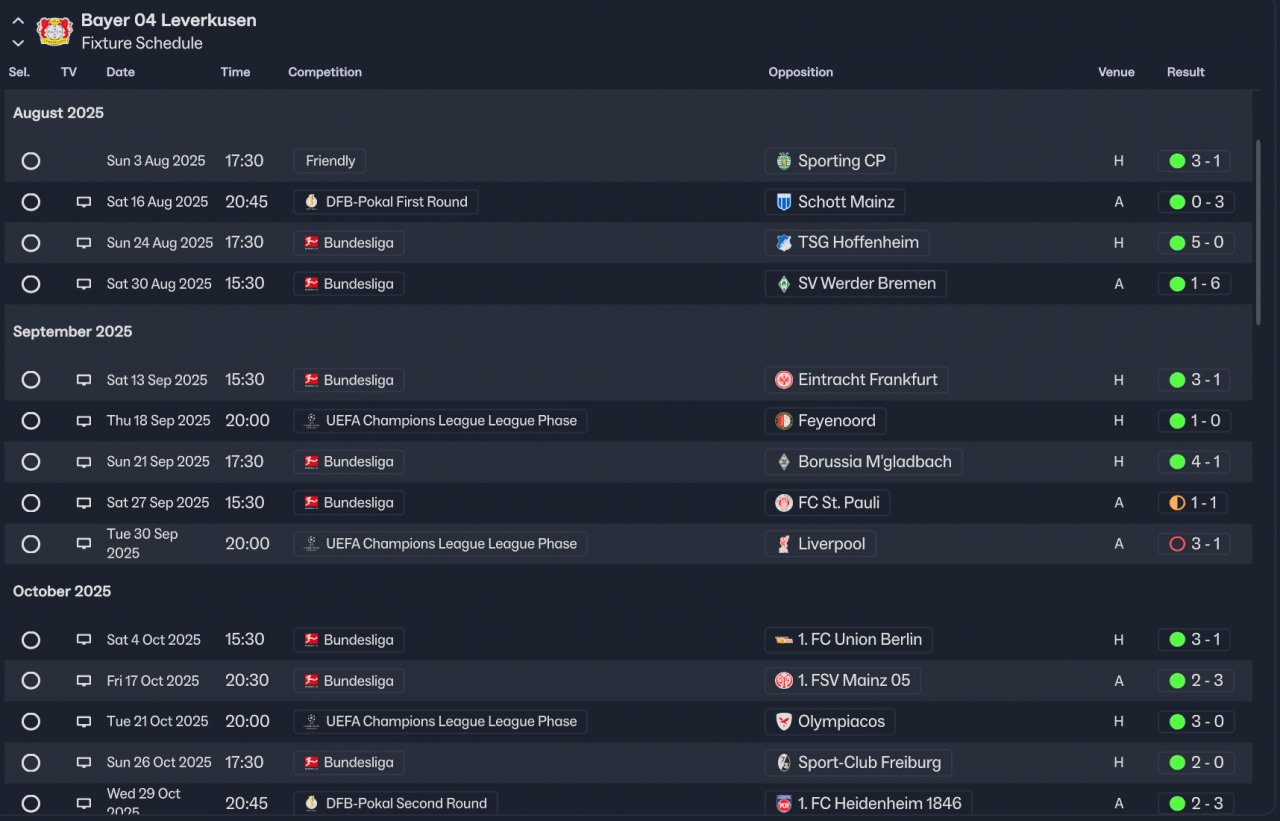1280x821 pixels.
Task: View the 1 - 6 result at Werder Bremen
Action: pyautogui.click(x=1196, y=284)
